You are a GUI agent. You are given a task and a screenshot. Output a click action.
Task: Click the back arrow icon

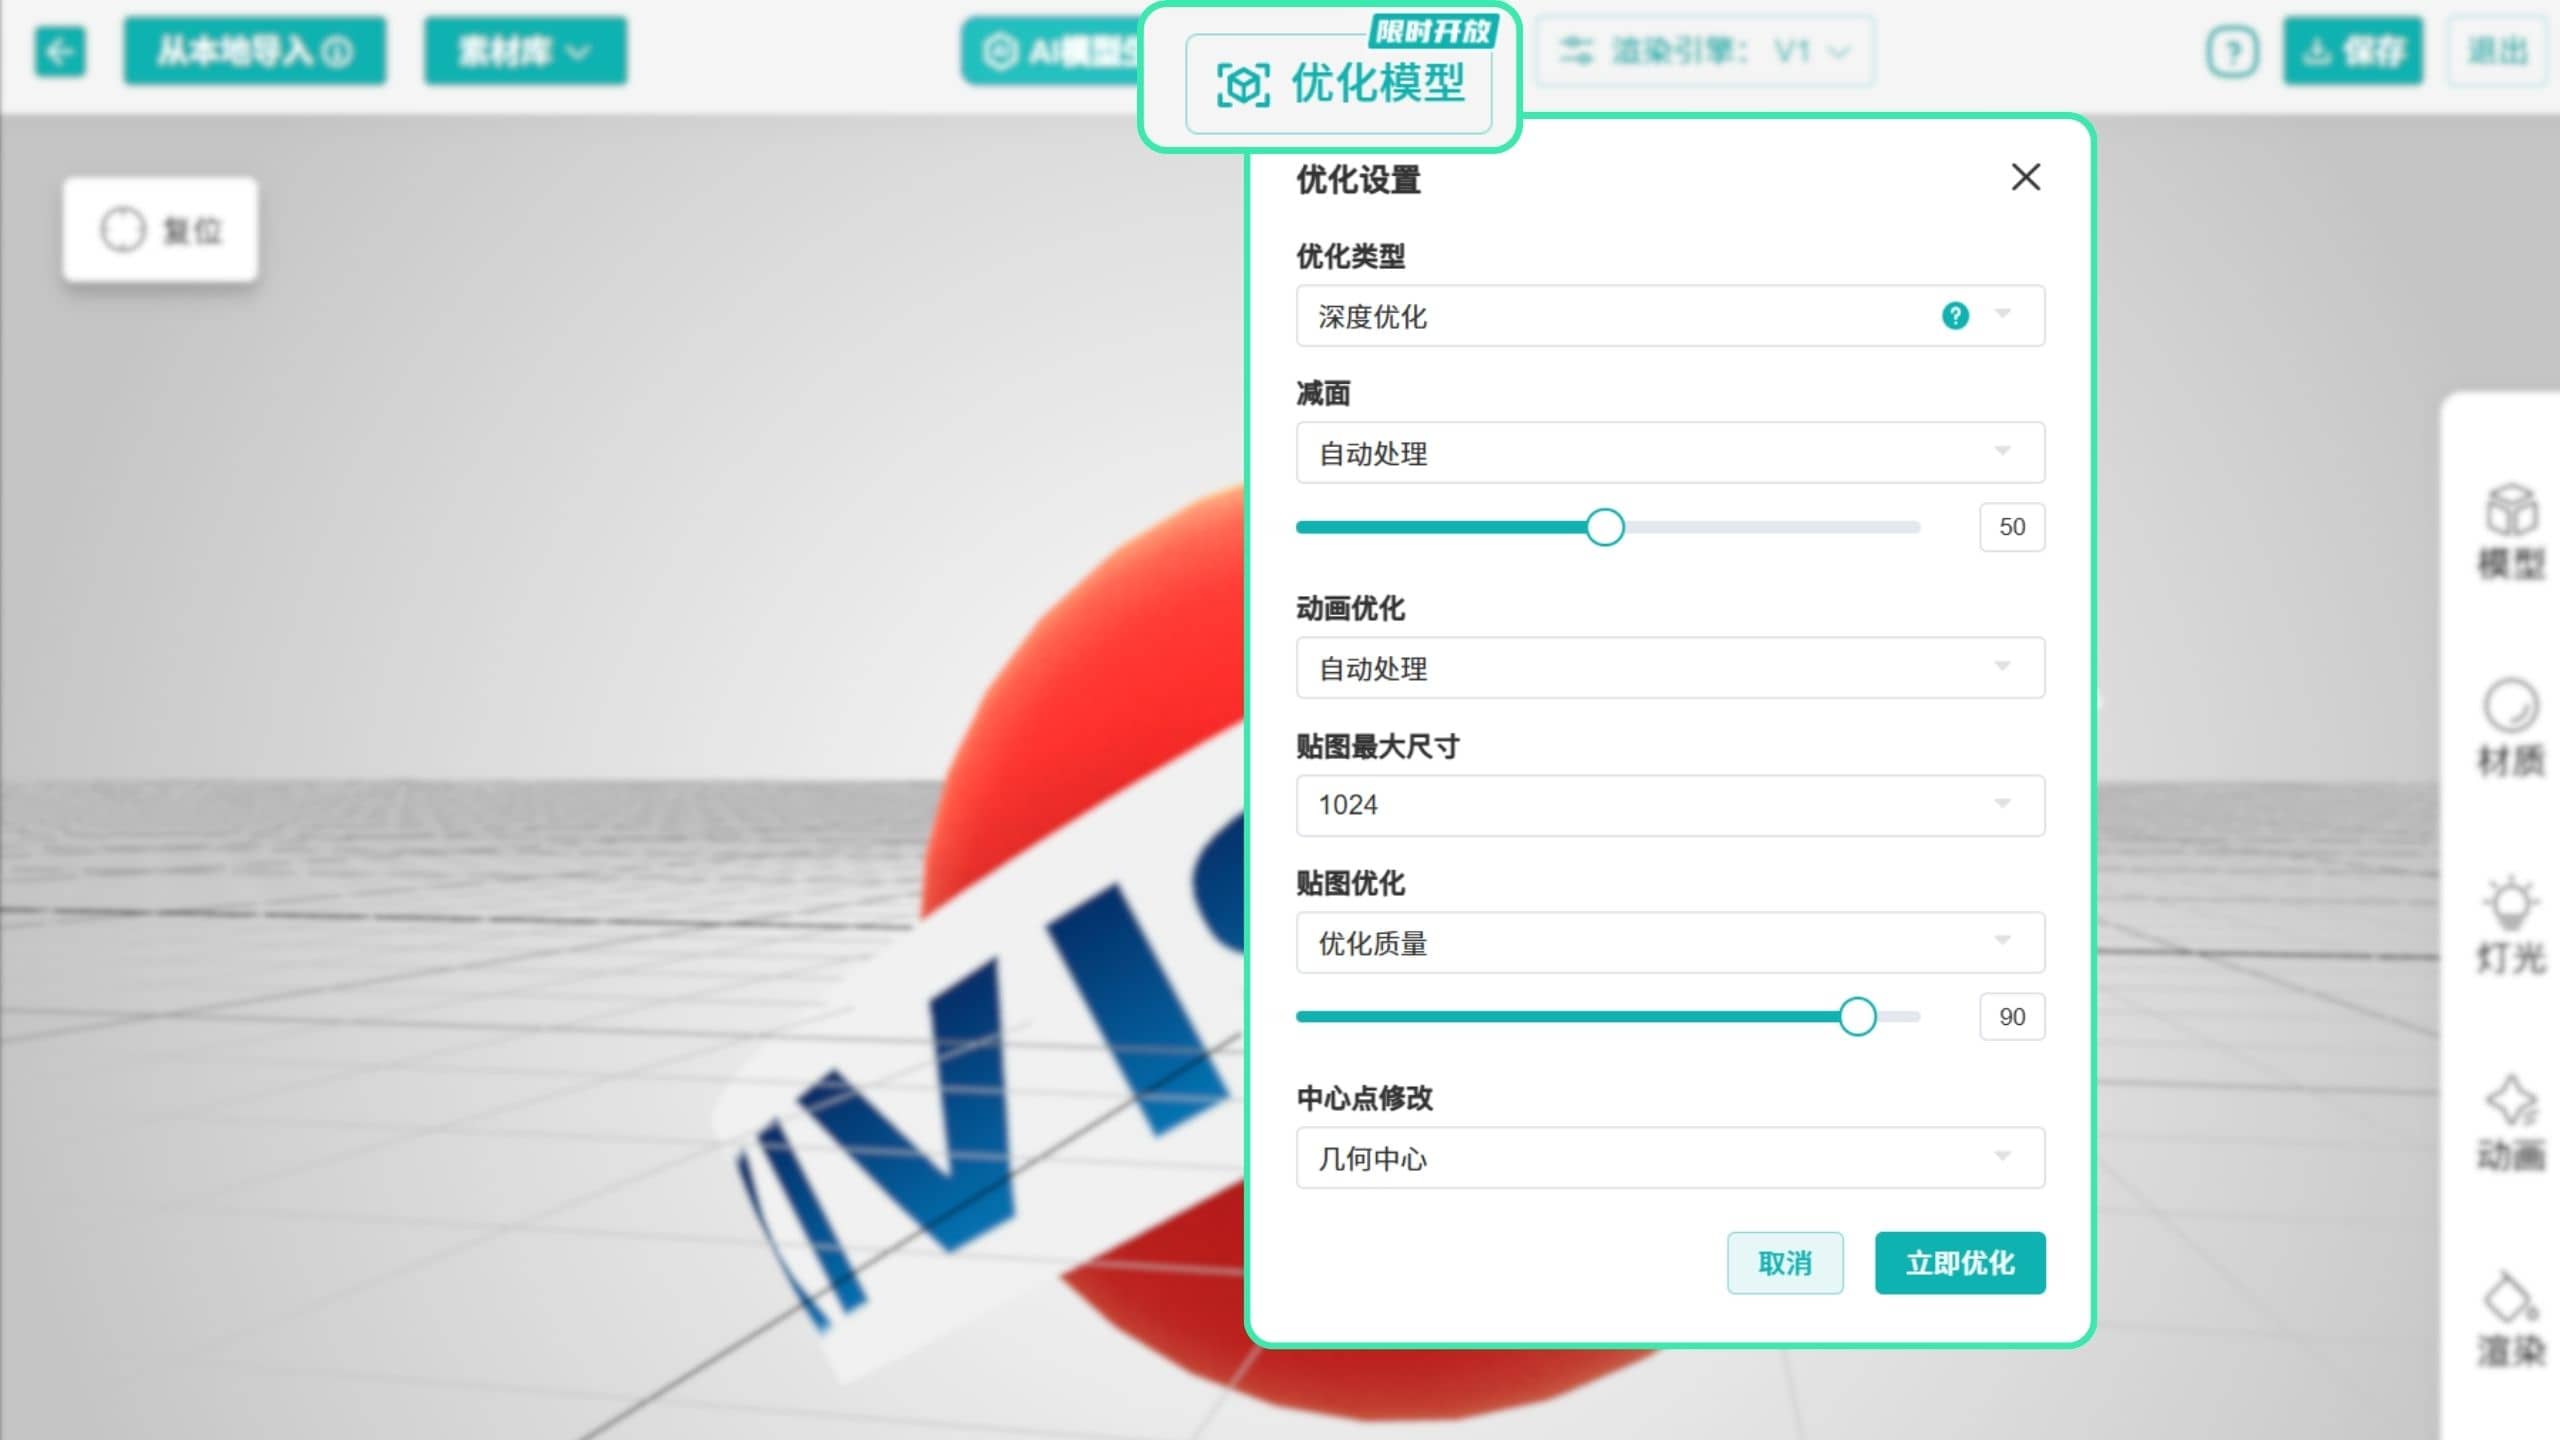60,51
